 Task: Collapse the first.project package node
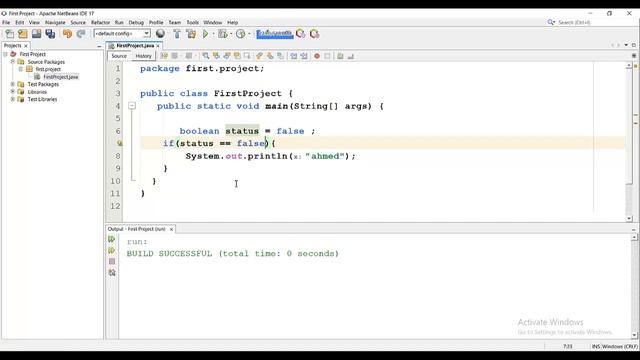[21, 69]
